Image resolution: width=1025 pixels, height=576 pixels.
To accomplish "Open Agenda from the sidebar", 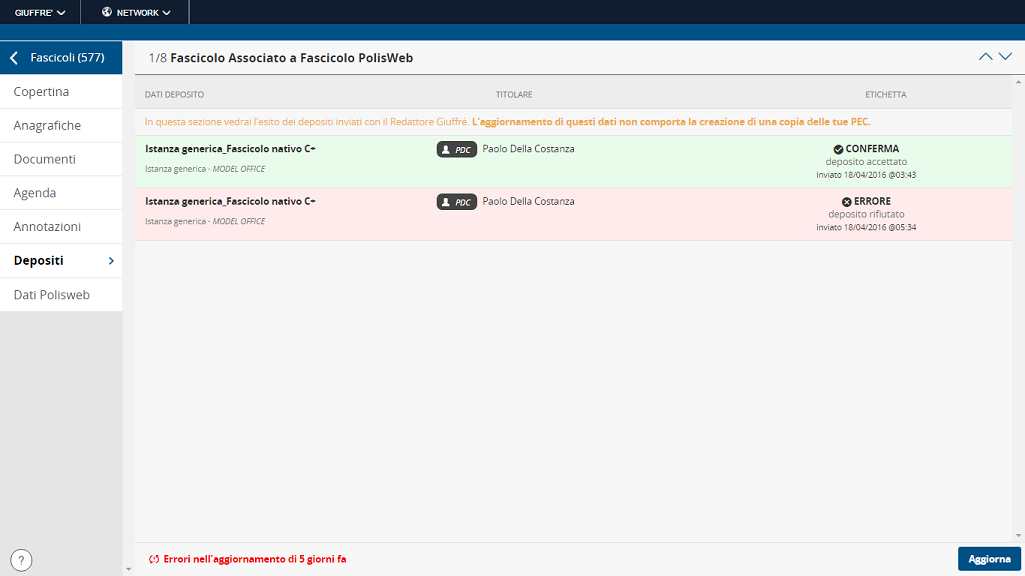I will (35, 193).
